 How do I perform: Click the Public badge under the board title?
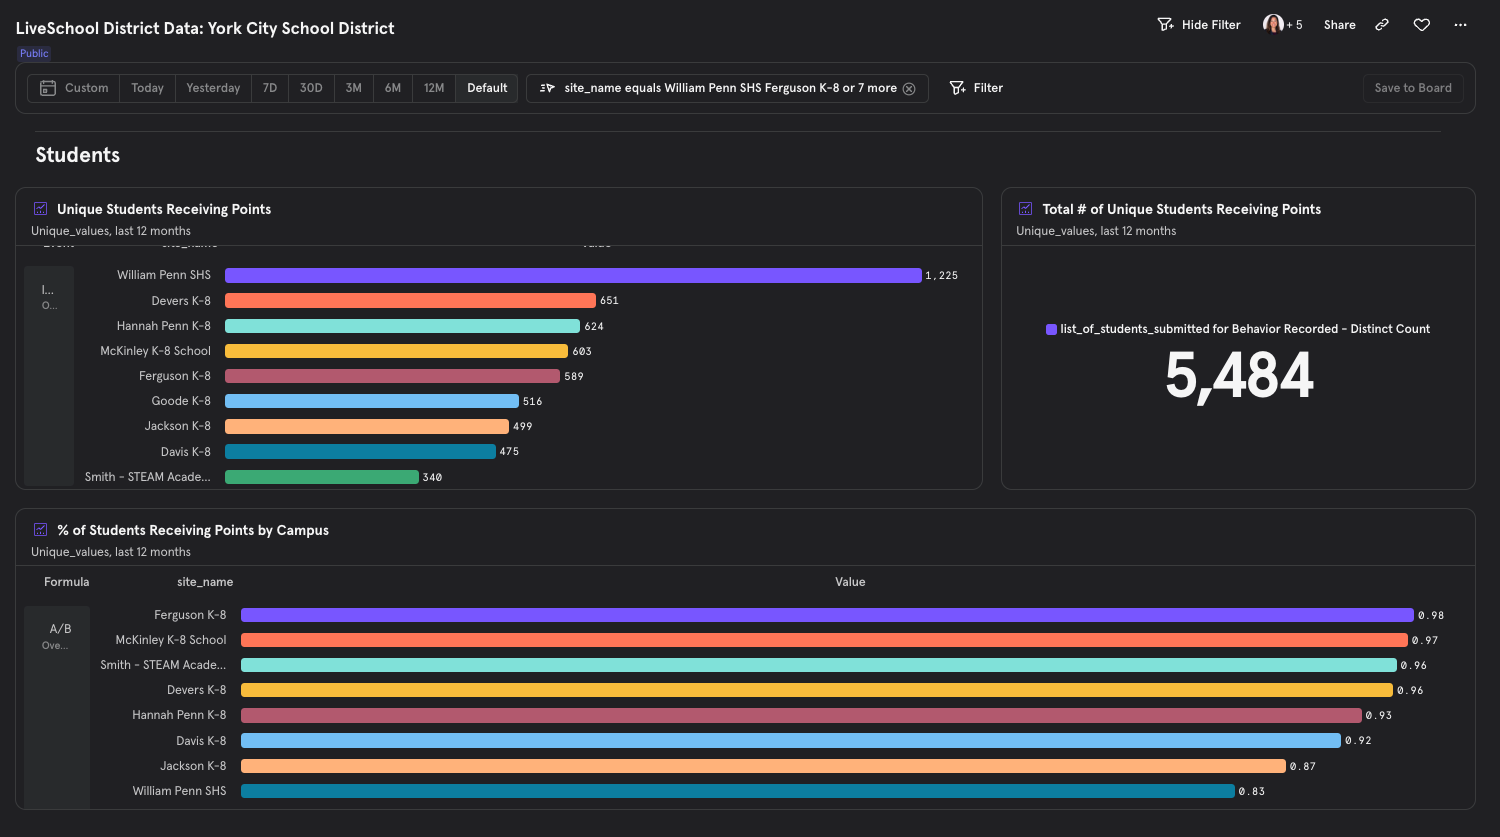point(34,53)
